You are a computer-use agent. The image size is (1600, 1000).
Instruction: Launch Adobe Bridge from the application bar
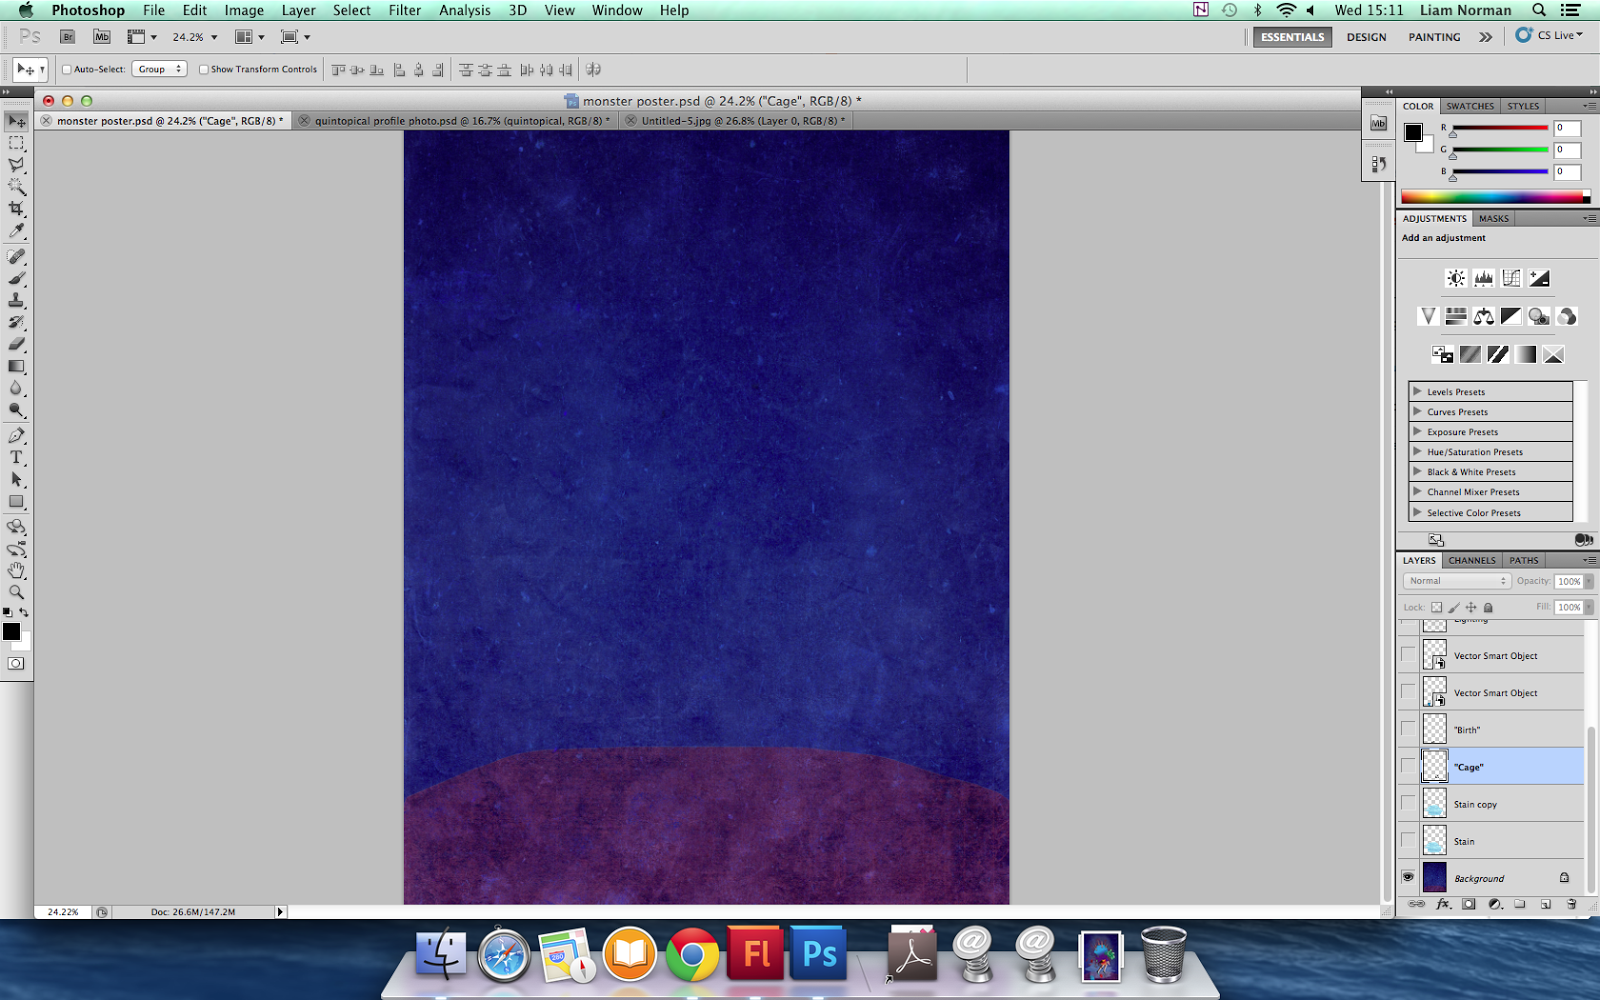click(x=67, y=37)
